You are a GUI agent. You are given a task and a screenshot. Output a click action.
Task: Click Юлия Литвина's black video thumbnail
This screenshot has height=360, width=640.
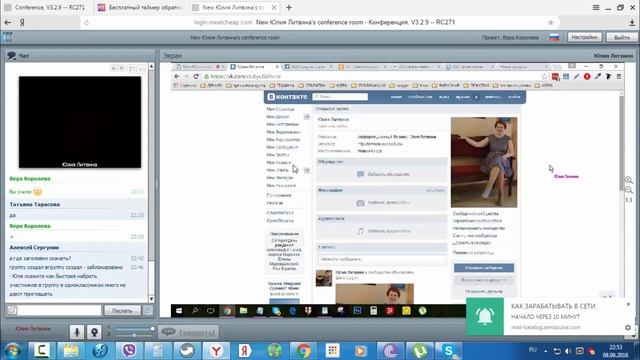(80, 122)
